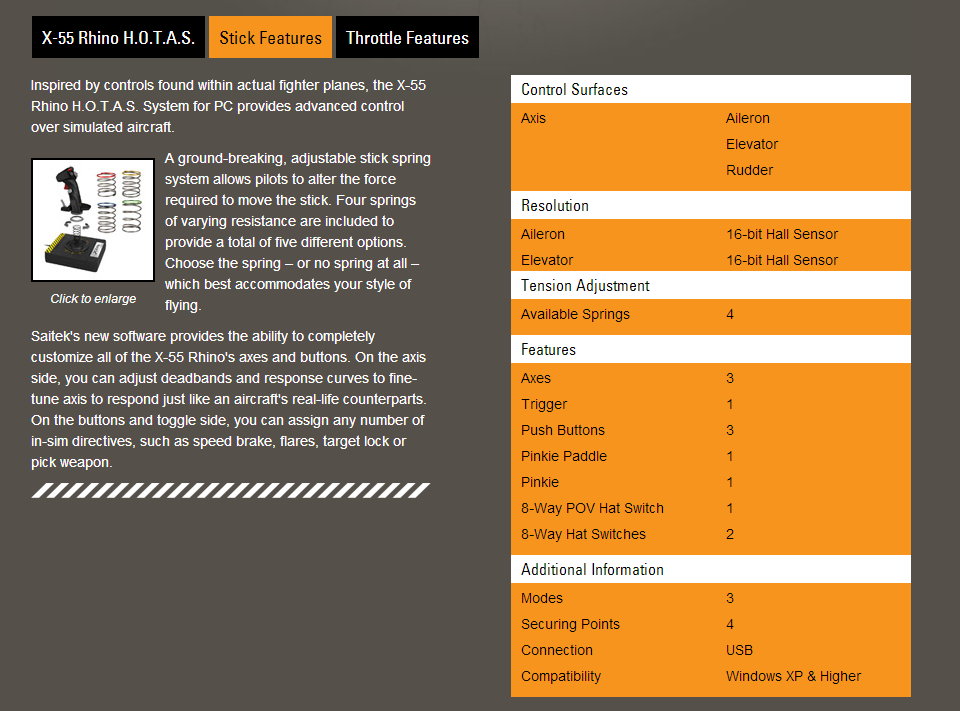The width and height of the screenshot is (960, 711).
Task: Select the Features section header
Action: (x=711, y=349)
